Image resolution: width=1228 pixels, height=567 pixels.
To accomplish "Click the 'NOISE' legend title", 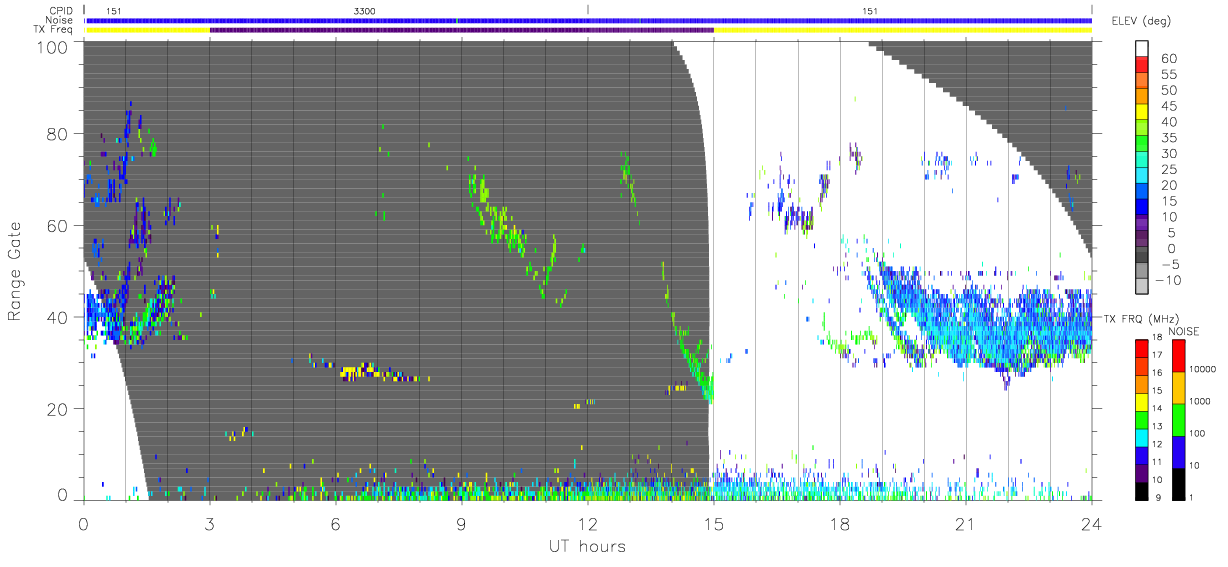I will (x=1184, y=331).
